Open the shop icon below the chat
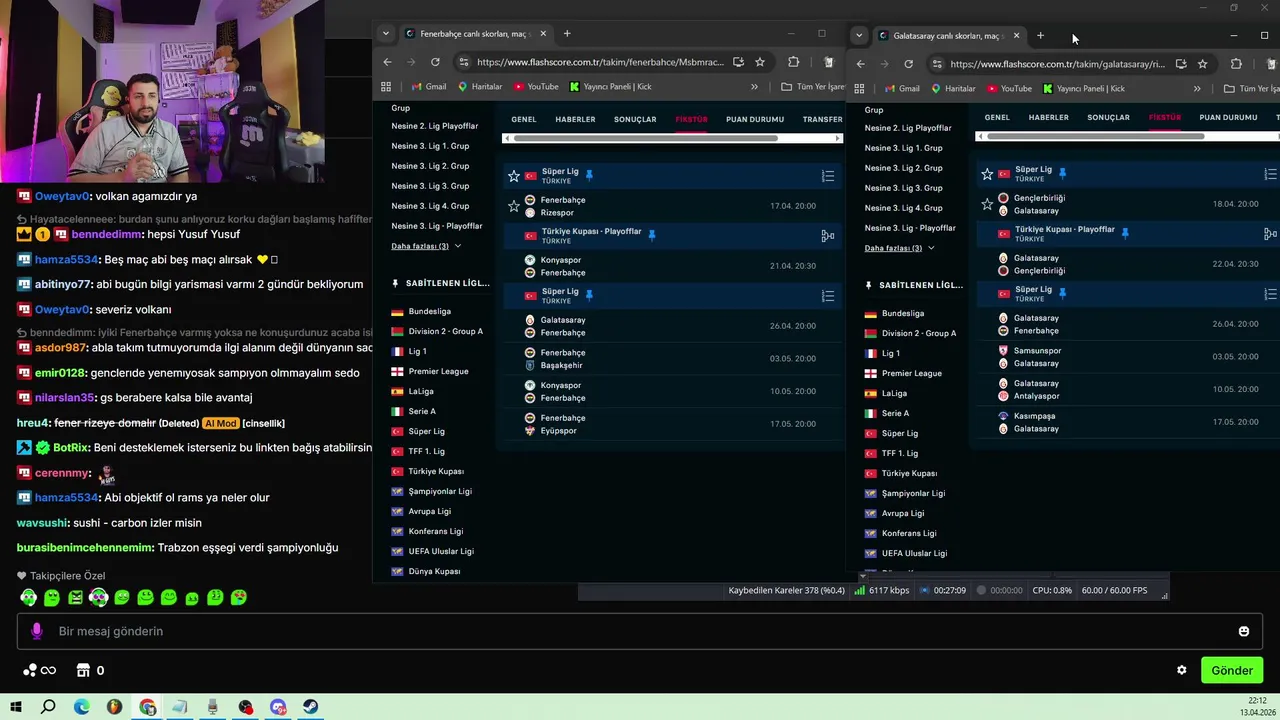Image resolution: width=1280 pixels, height=720 pixels. click(84, 670)
